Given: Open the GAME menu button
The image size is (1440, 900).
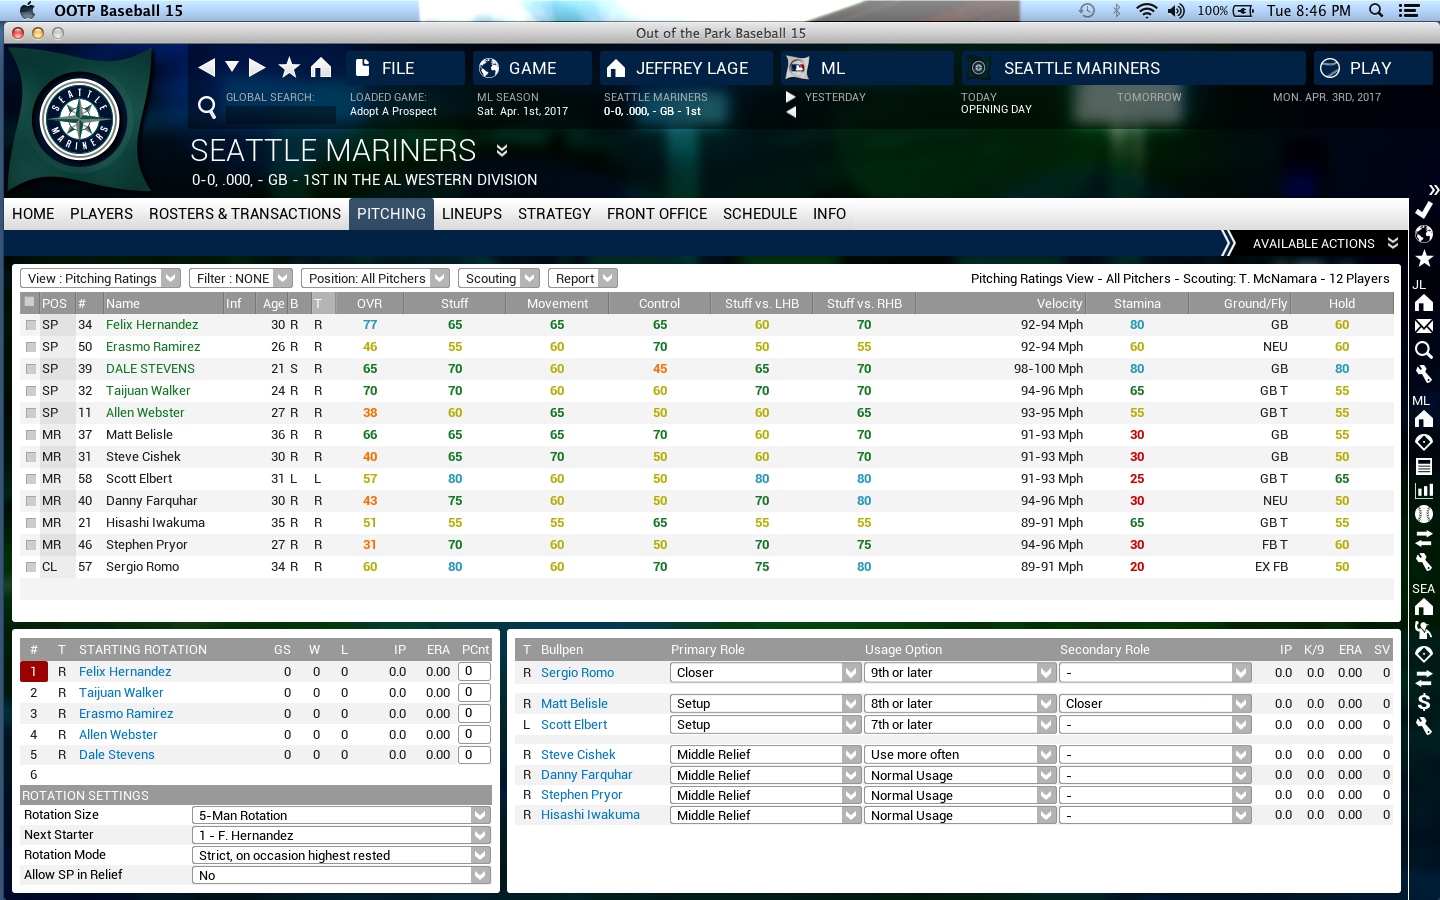Looking at the screenshot, I should pos(532,68).
